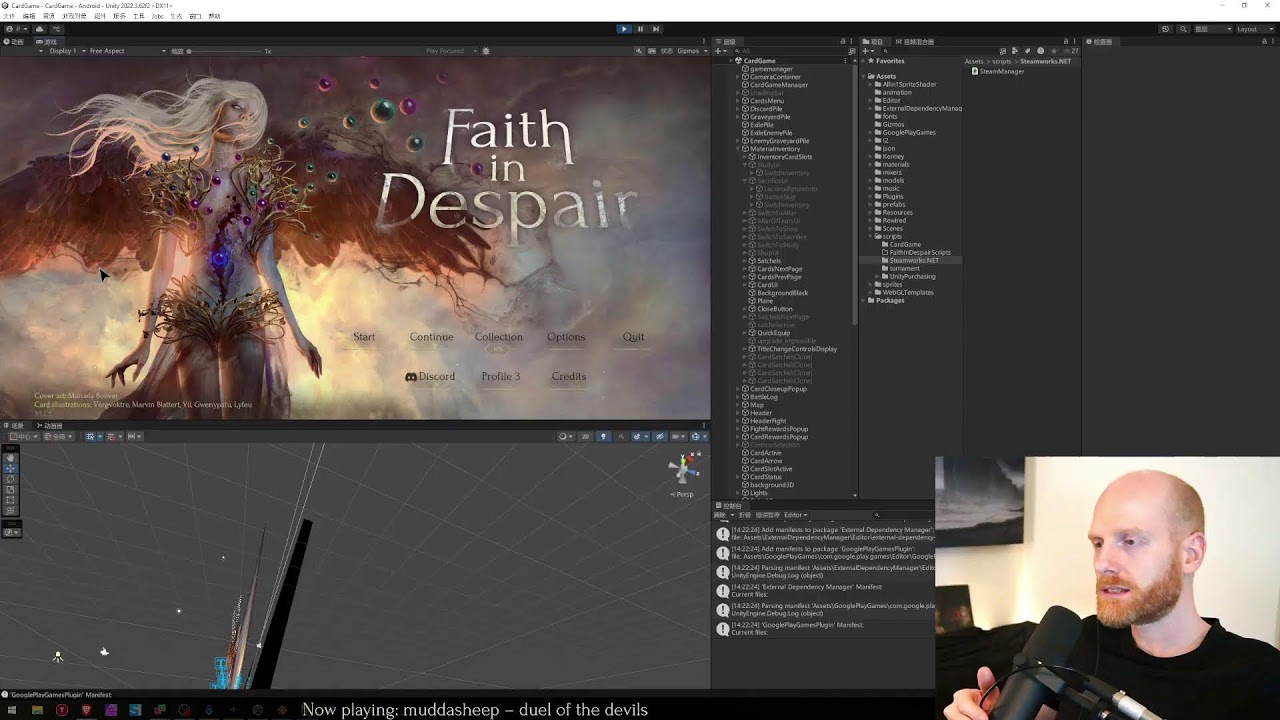Click Credits in the game menu
Image resolution: width=1280 pixels, height=720 pixels.
(569, 377)
